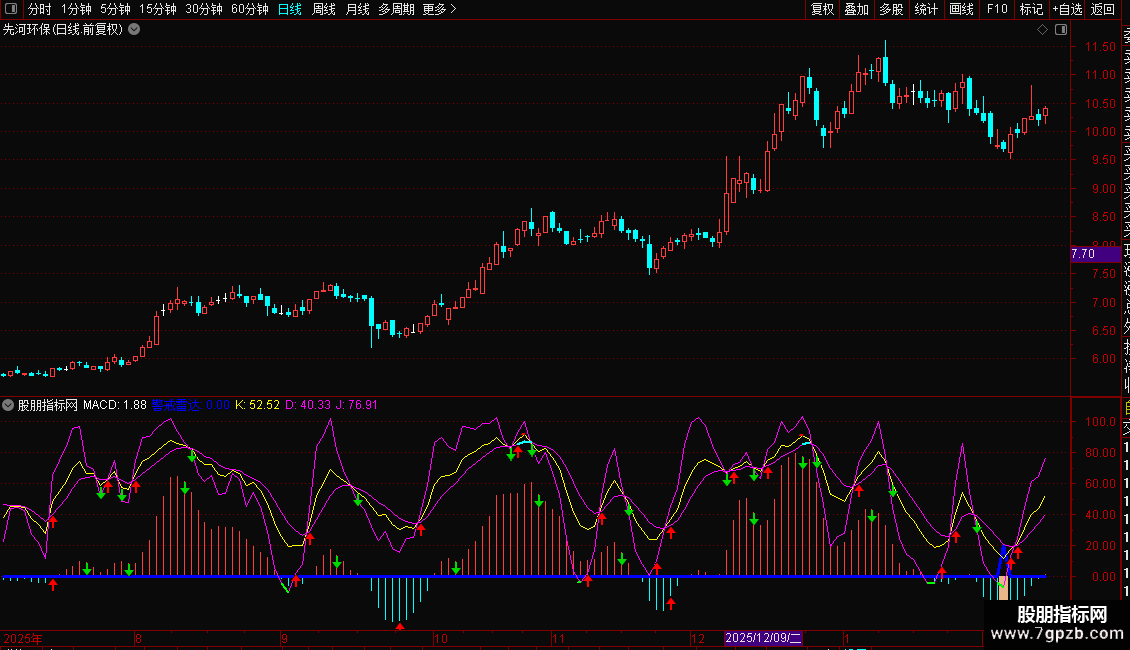The image size is (1130, 650).
Task: Select the 分时 intraday view
Action: point(39,9)
